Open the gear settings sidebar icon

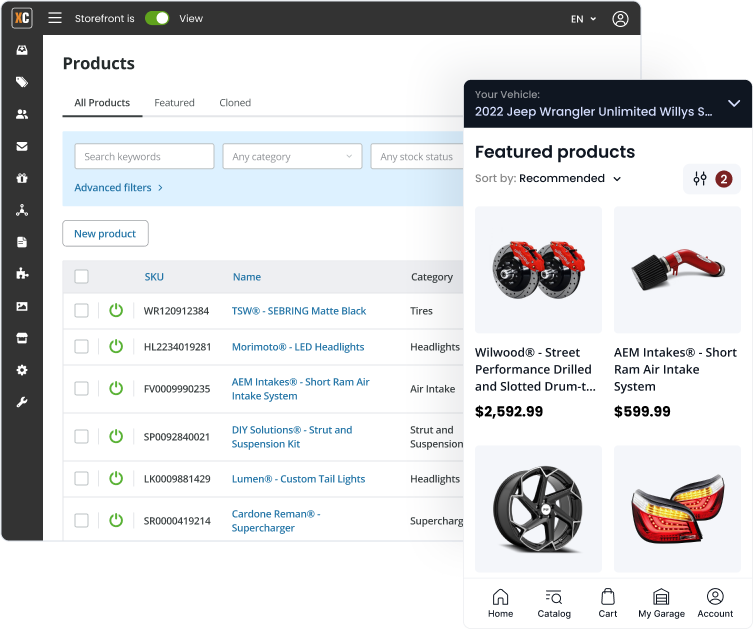[x=22, y=370]
